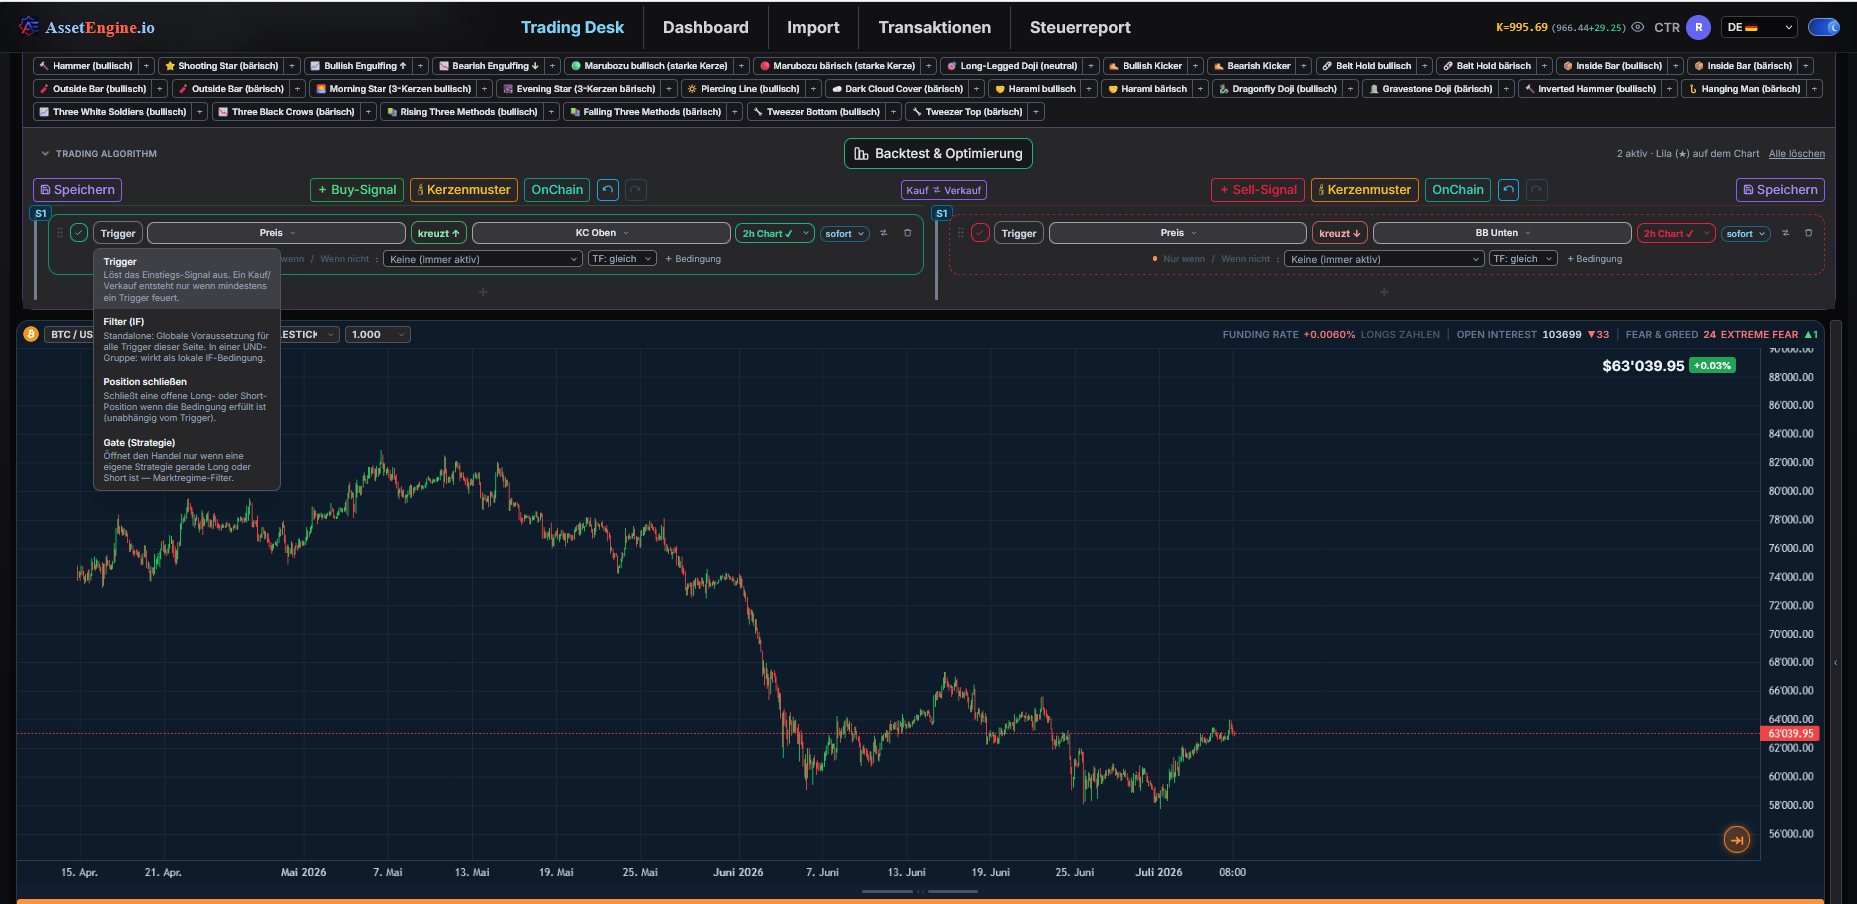Add Tweezer Top (bärisch) via its plus
This screenshot has width=1857, height=904.
1036,112
